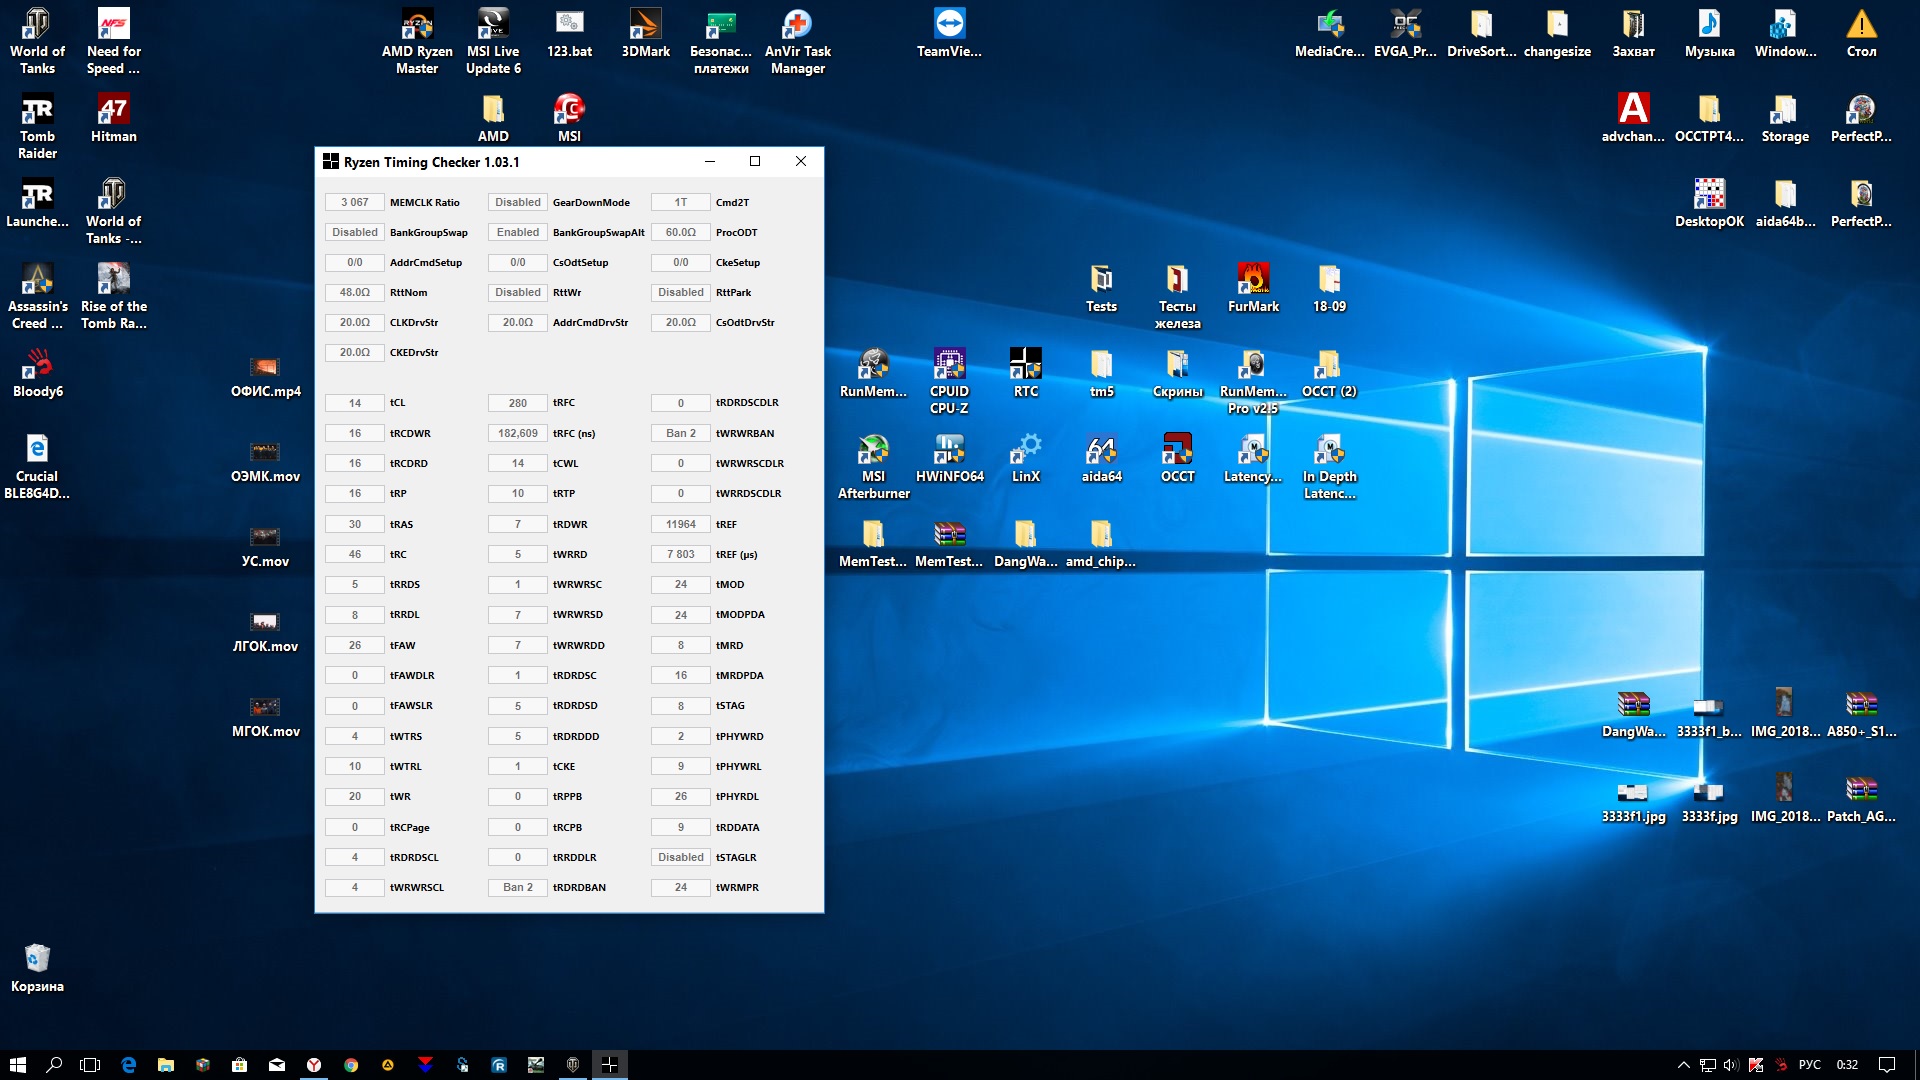Click the GearDownMode Disabled field
This screenshot has height=1080, width=1920.
point(517,202)
